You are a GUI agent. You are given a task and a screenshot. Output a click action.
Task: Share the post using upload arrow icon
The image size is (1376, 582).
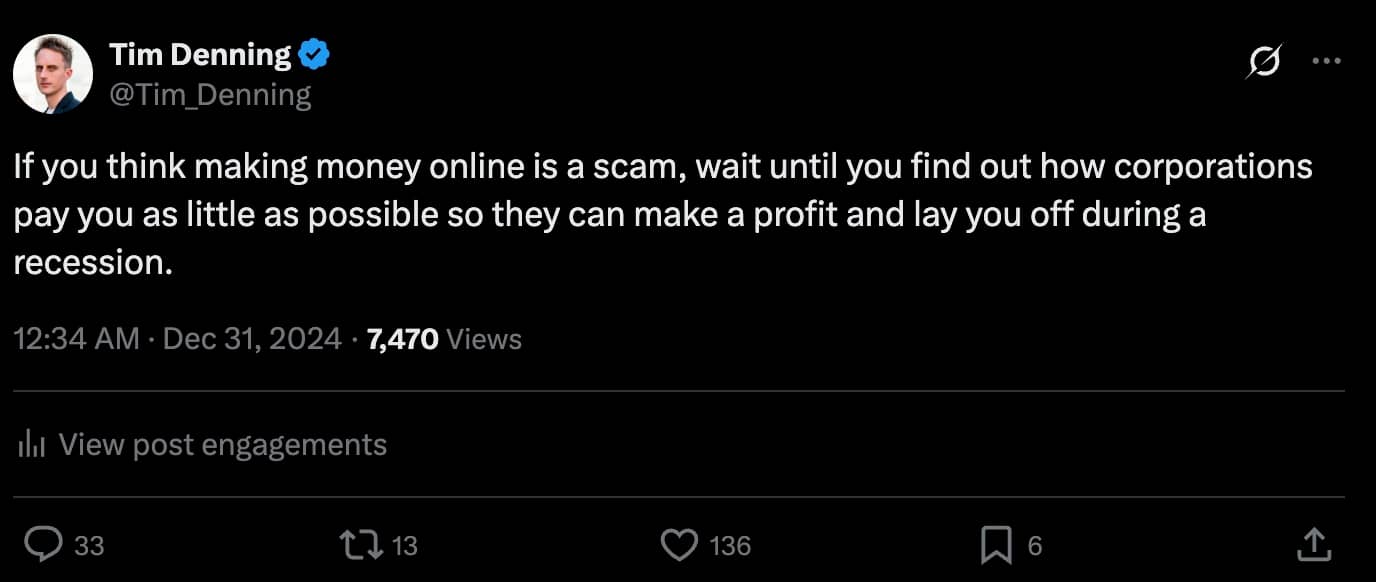(x=1314, y=544)
